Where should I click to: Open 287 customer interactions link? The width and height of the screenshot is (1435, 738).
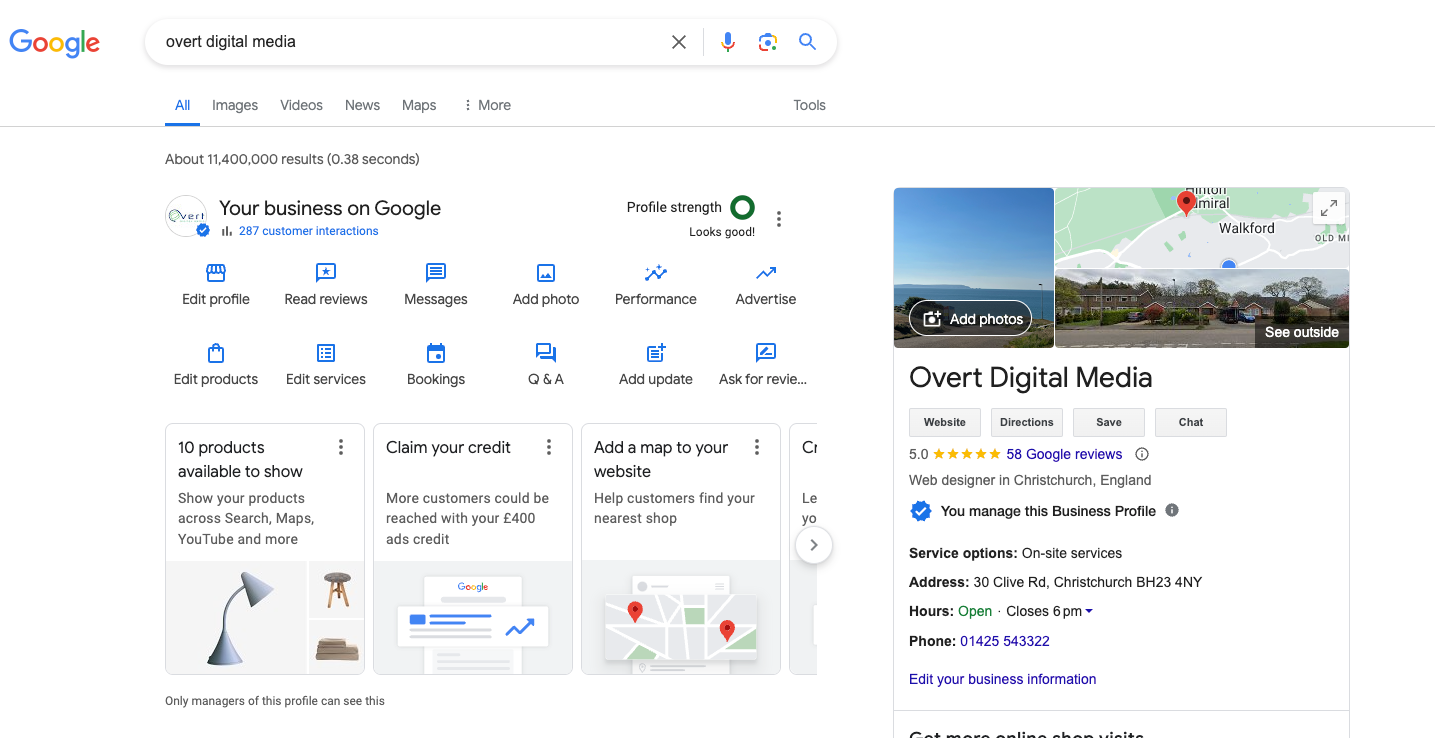point(308,231)
